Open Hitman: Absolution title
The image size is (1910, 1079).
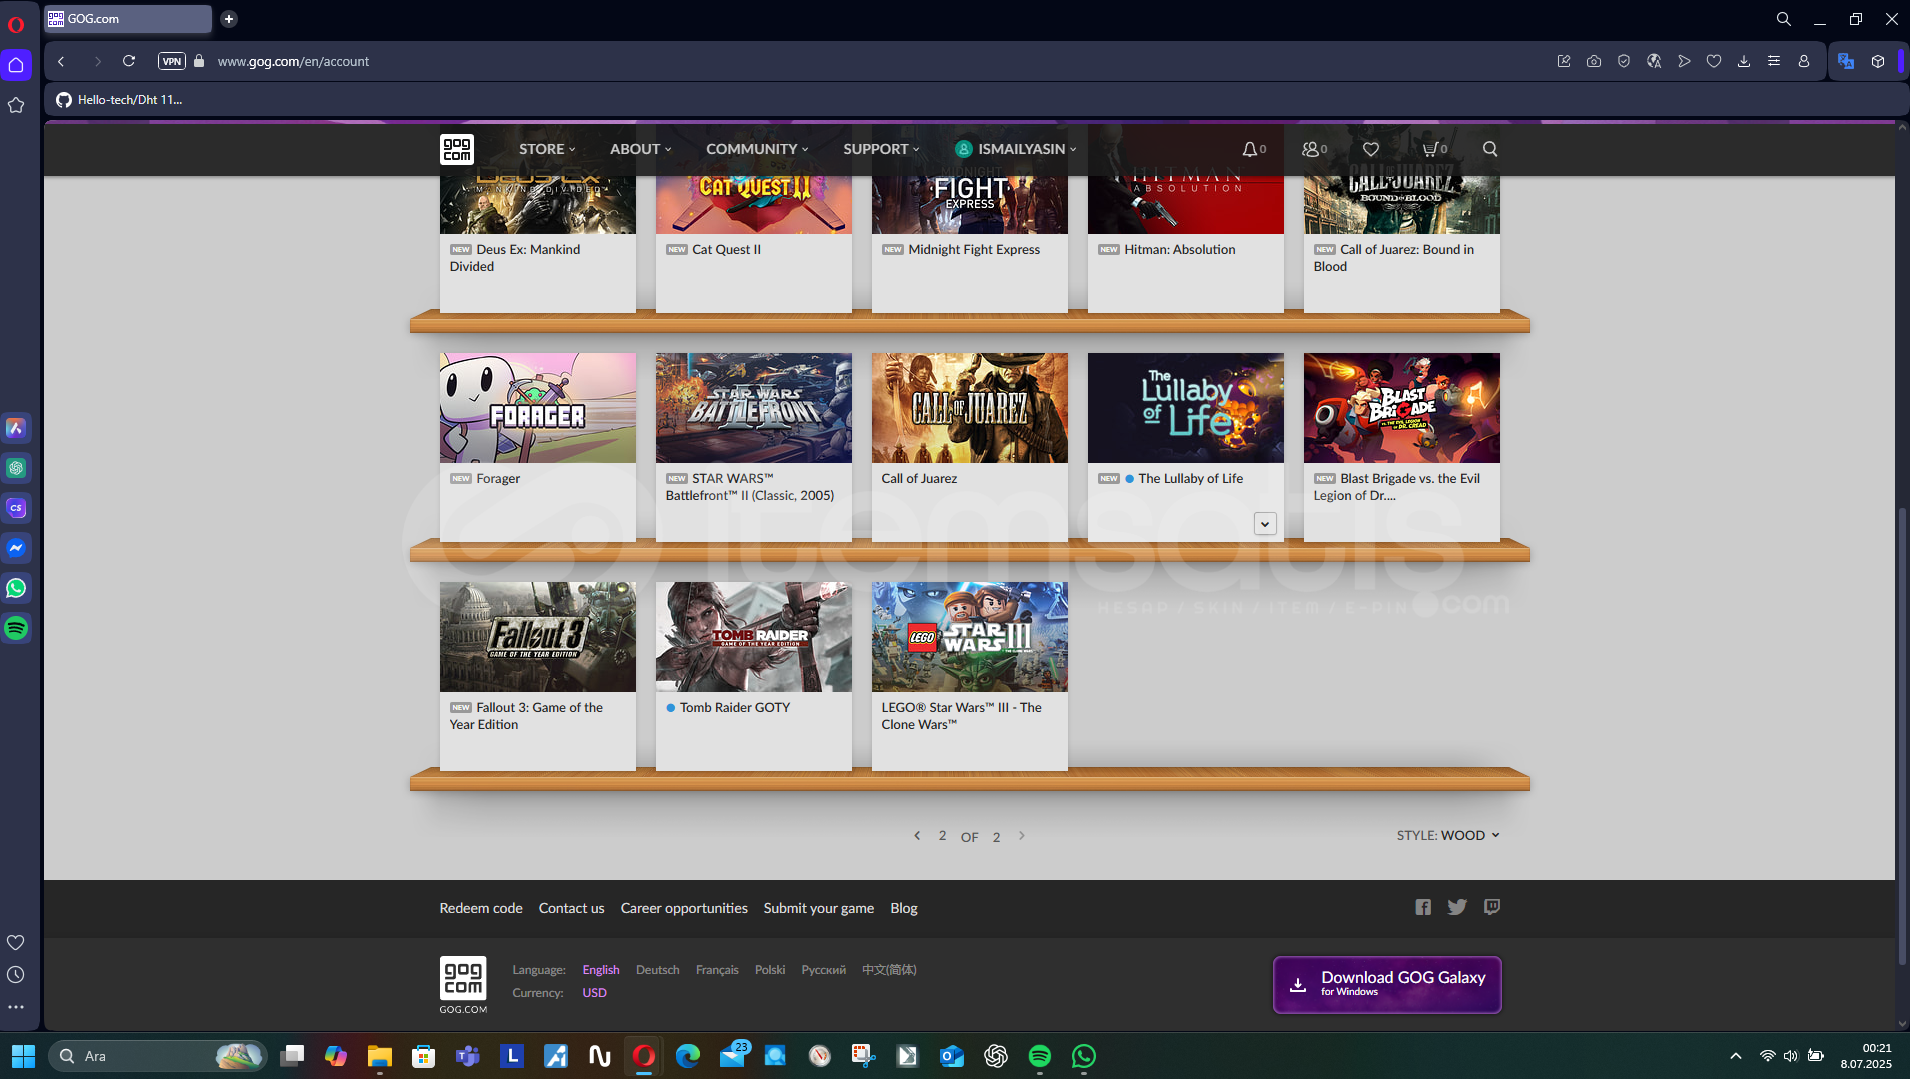[1179, 250]
